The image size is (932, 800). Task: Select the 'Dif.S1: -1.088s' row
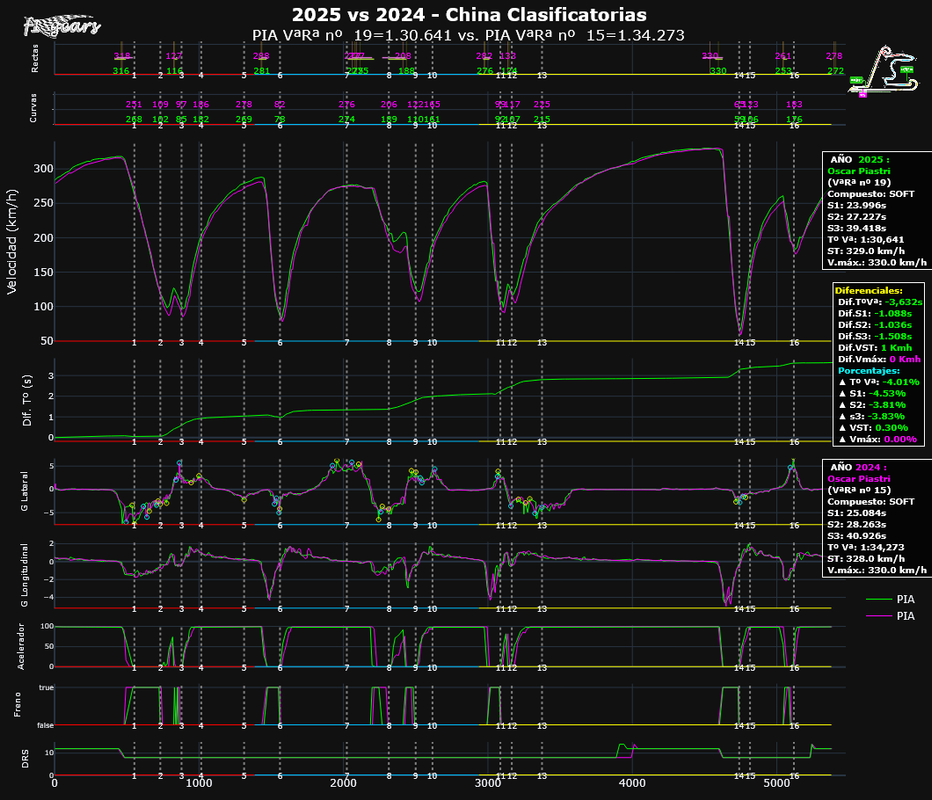(875, 313)
